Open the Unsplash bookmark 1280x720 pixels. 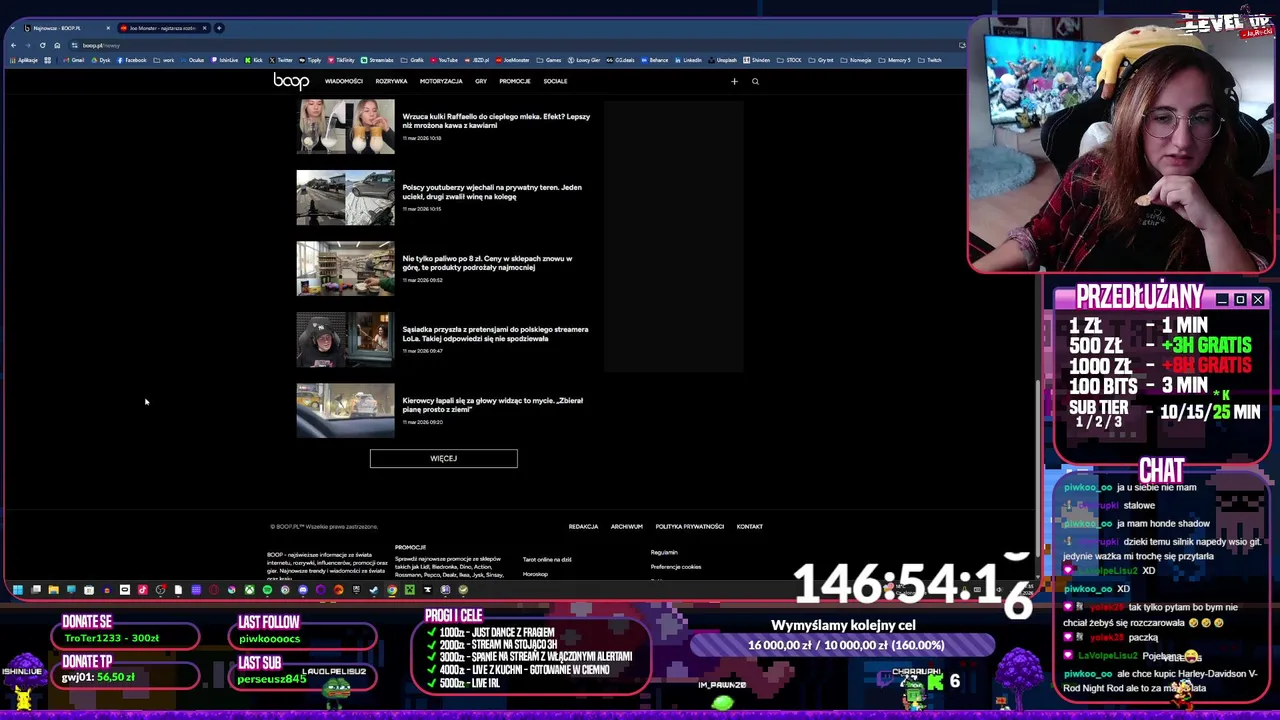pos(723,60)
